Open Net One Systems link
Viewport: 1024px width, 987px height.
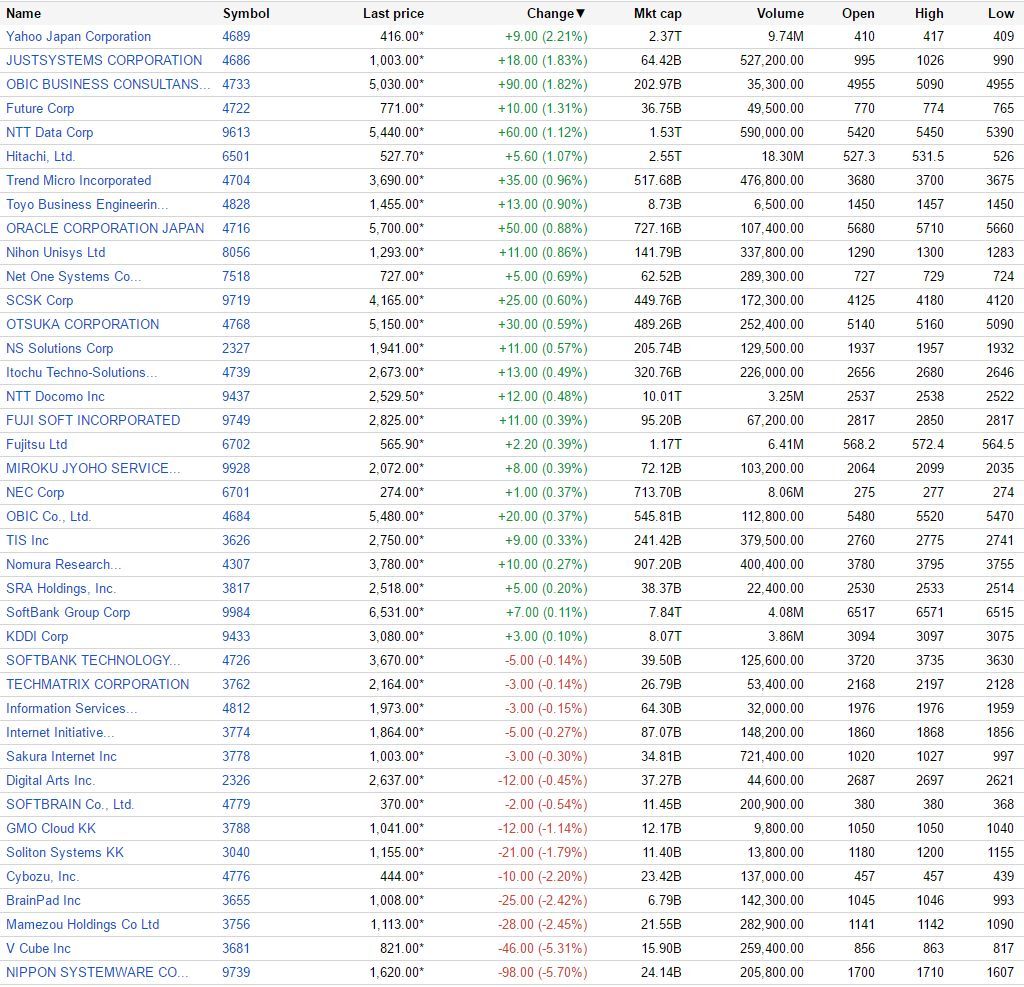(73, 277)
